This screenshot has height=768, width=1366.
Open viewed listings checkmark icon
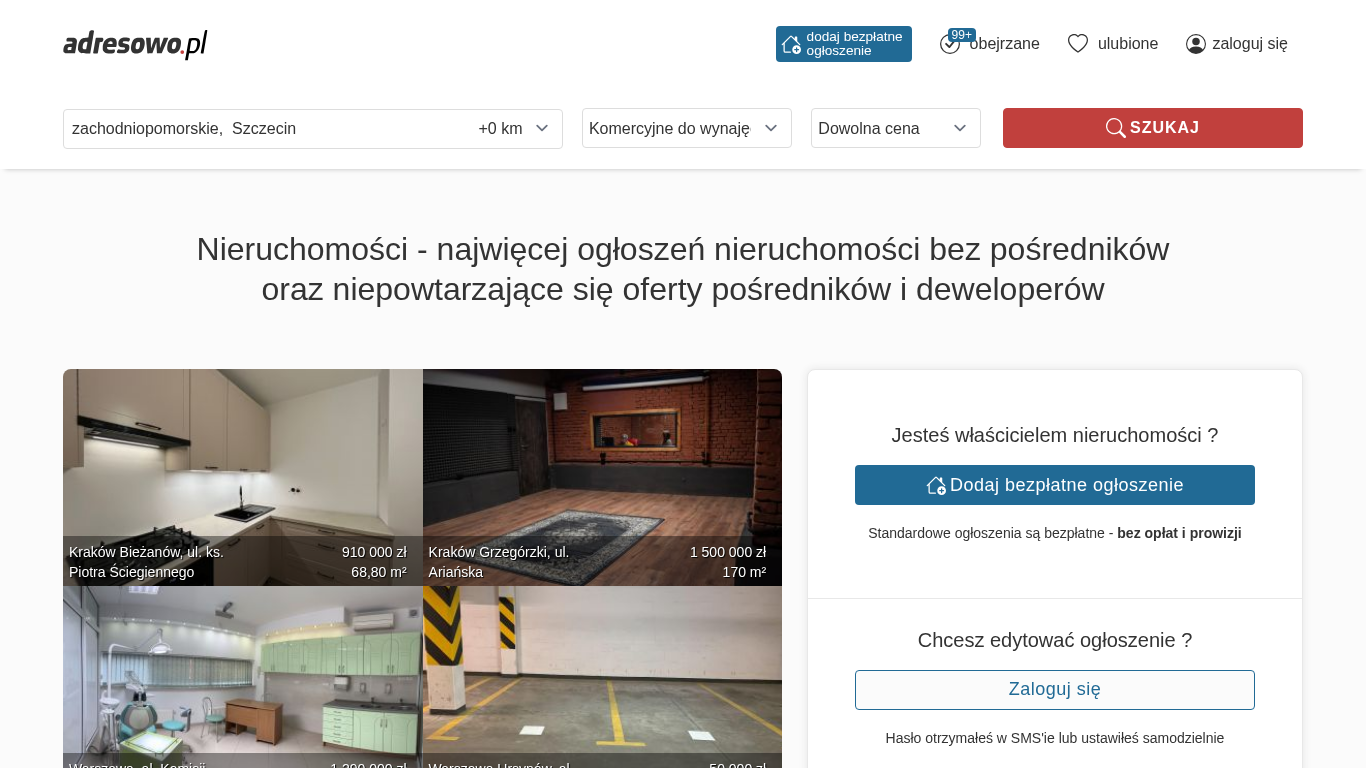949,45
